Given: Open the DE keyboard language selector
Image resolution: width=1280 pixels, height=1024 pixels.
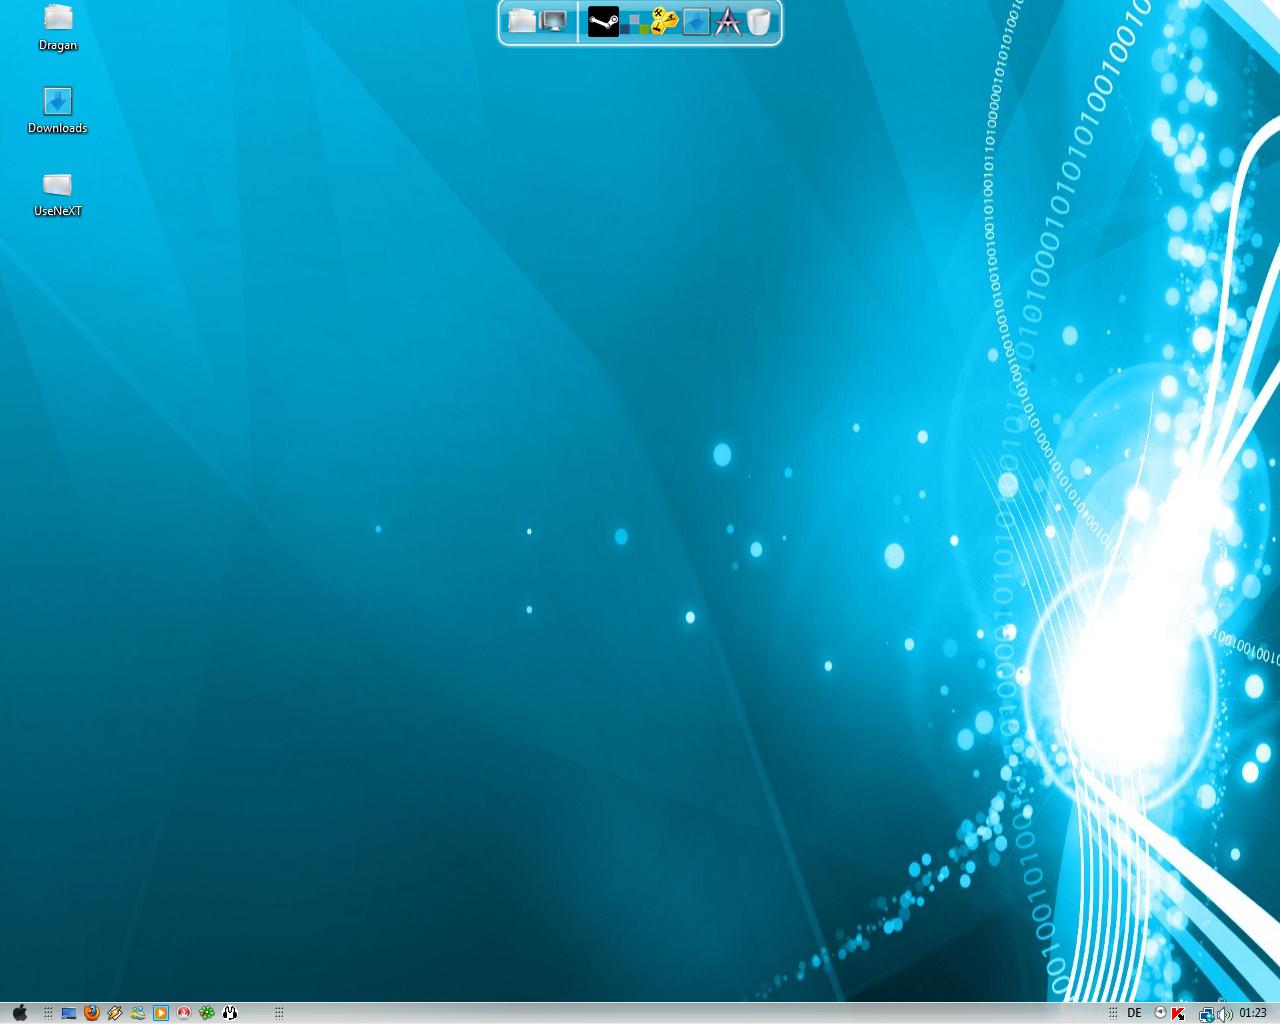Looking at the screenshot, I should [1134, 1013].
